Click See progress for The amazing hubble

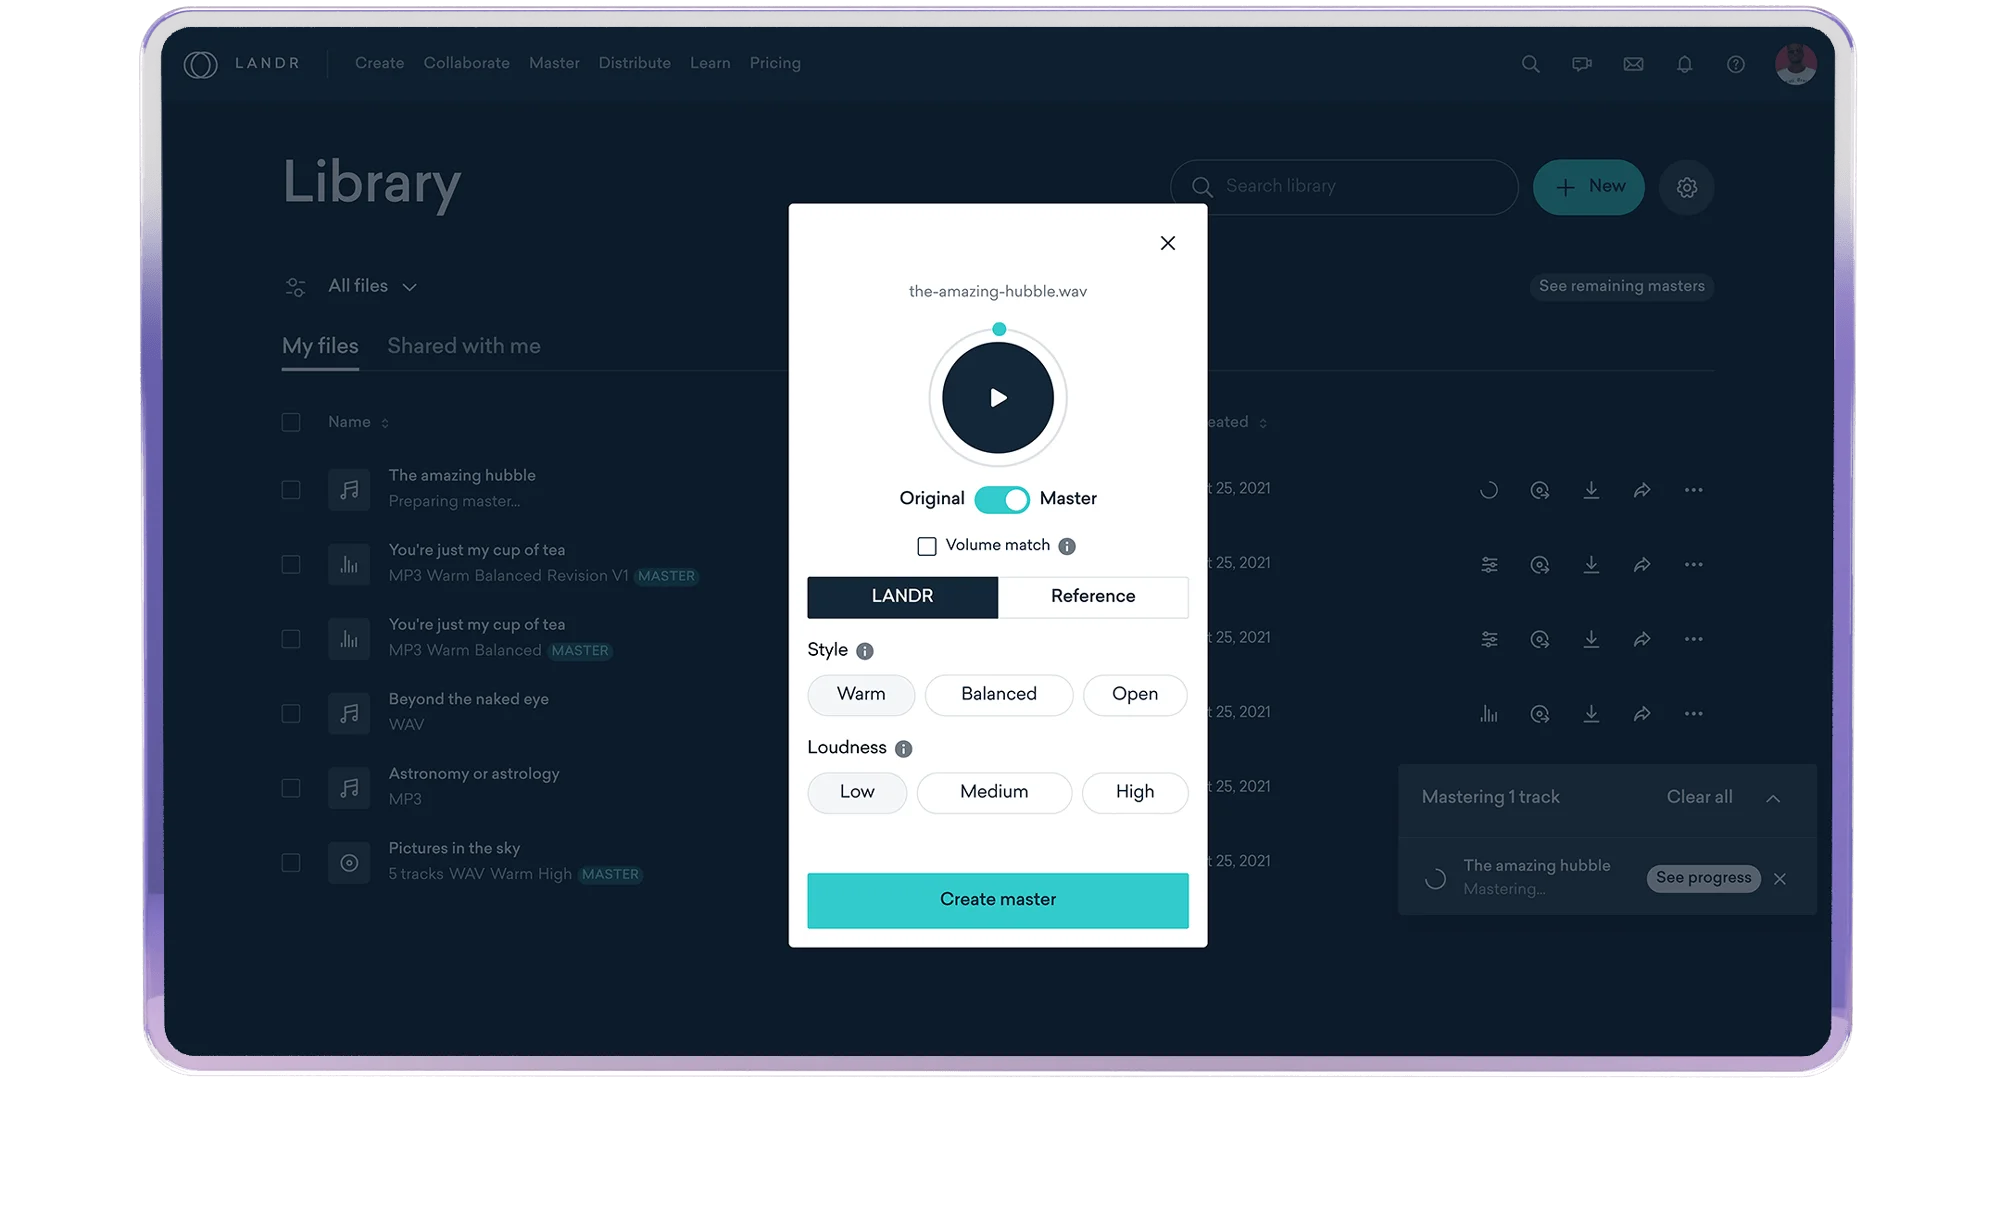pyautogui.click(x=1704, y=878)
